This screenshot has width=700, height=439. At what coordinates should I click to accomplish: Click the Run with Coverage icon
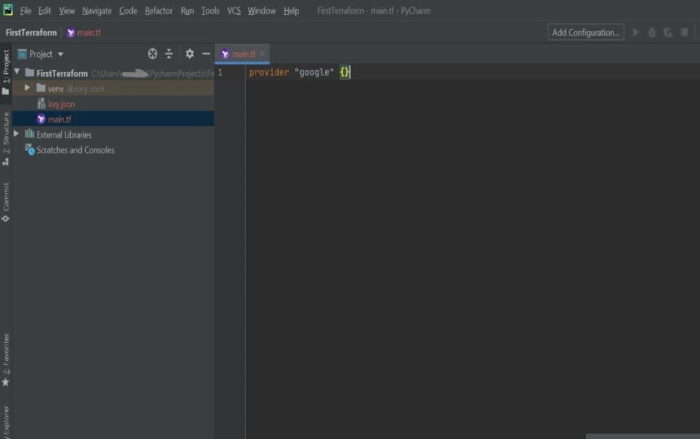click(x=668, y=32)
